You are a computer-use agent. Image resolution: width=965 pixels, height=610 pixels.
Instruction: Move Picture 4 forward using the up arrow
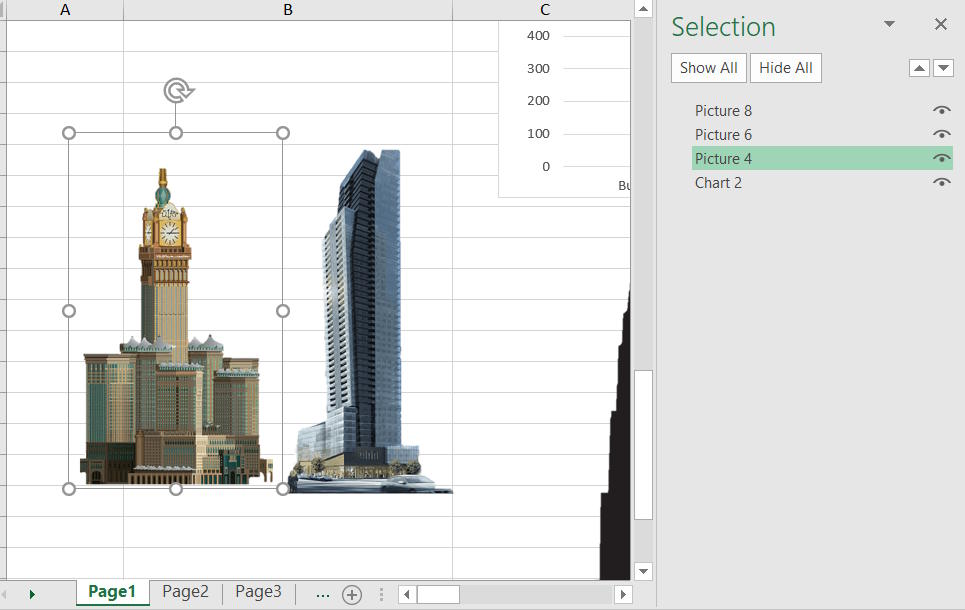pos(918,67)
